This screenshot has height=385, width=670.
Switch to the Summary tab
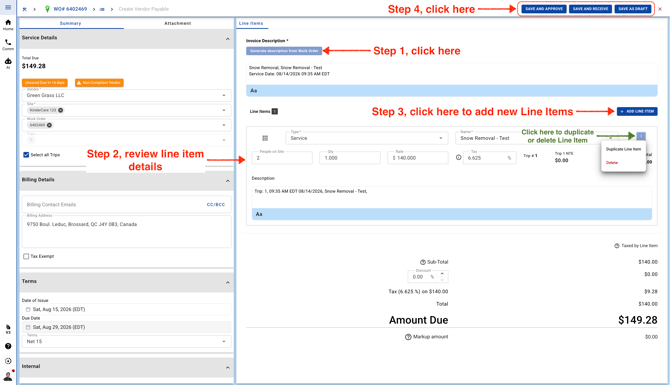tap(71, 24)
